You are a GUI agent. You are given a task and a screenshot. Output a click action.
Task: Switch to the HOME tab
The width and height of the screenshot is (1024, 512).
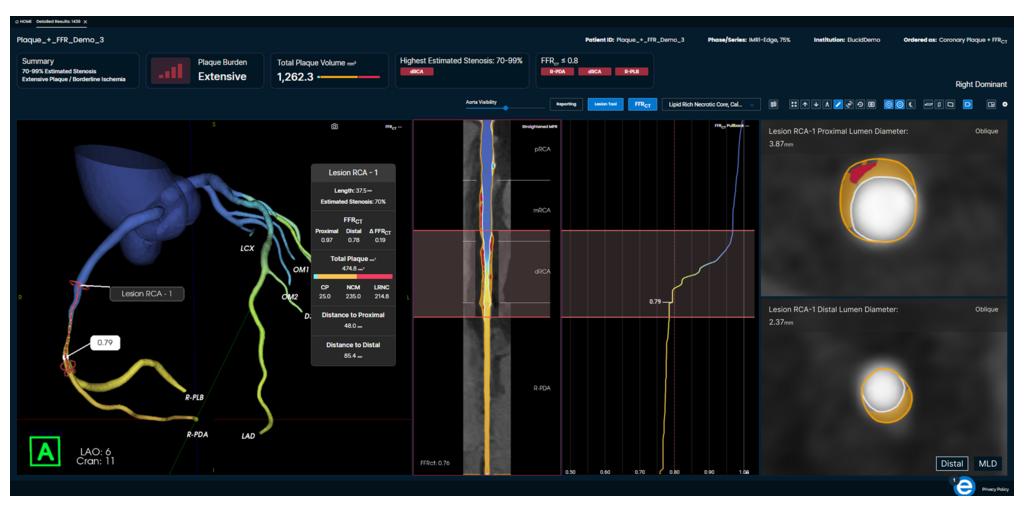tap(25, 22)
